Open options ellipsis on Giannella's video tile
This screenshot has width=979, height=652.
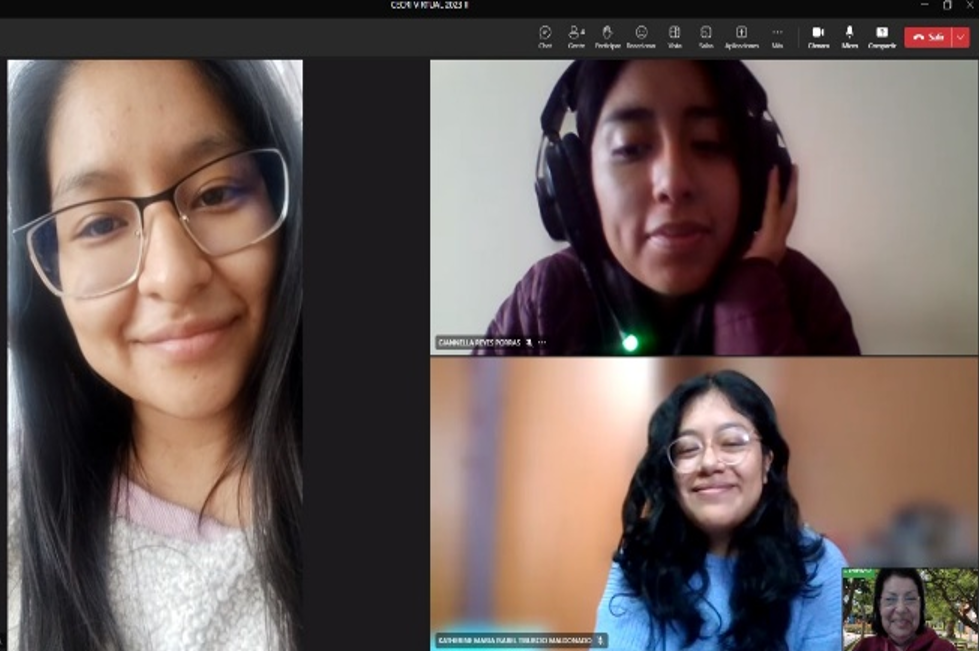coord(543,343)
